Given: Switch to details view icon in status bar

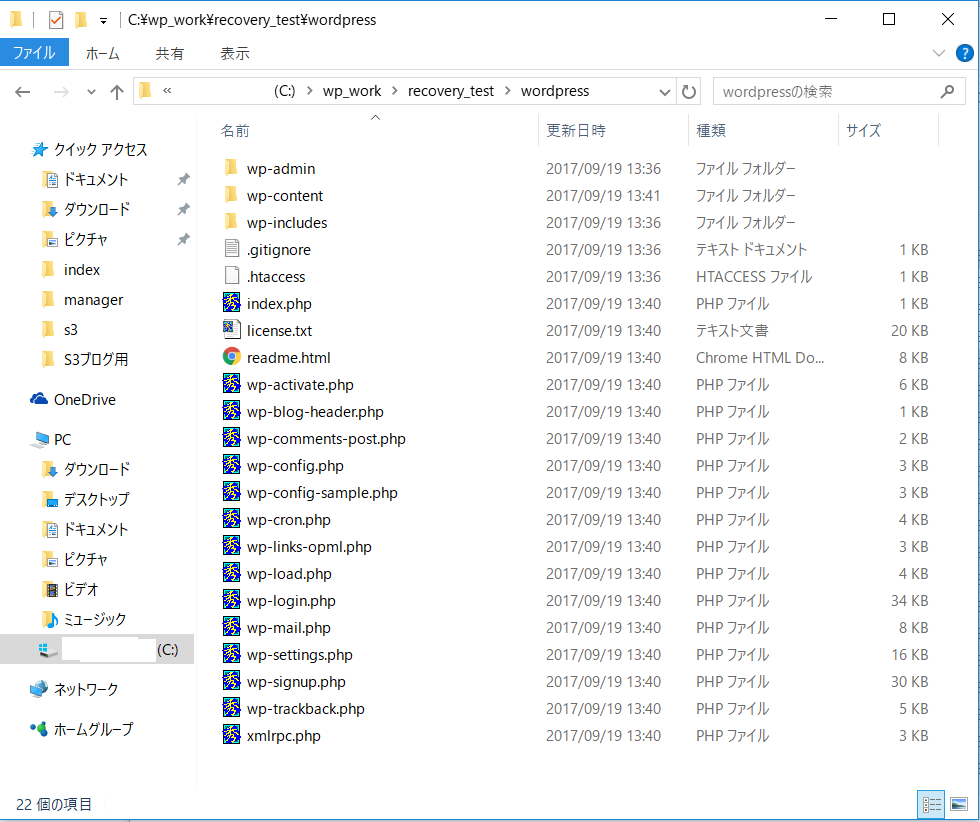Looking at the screenshot, I should coord(932,804).
